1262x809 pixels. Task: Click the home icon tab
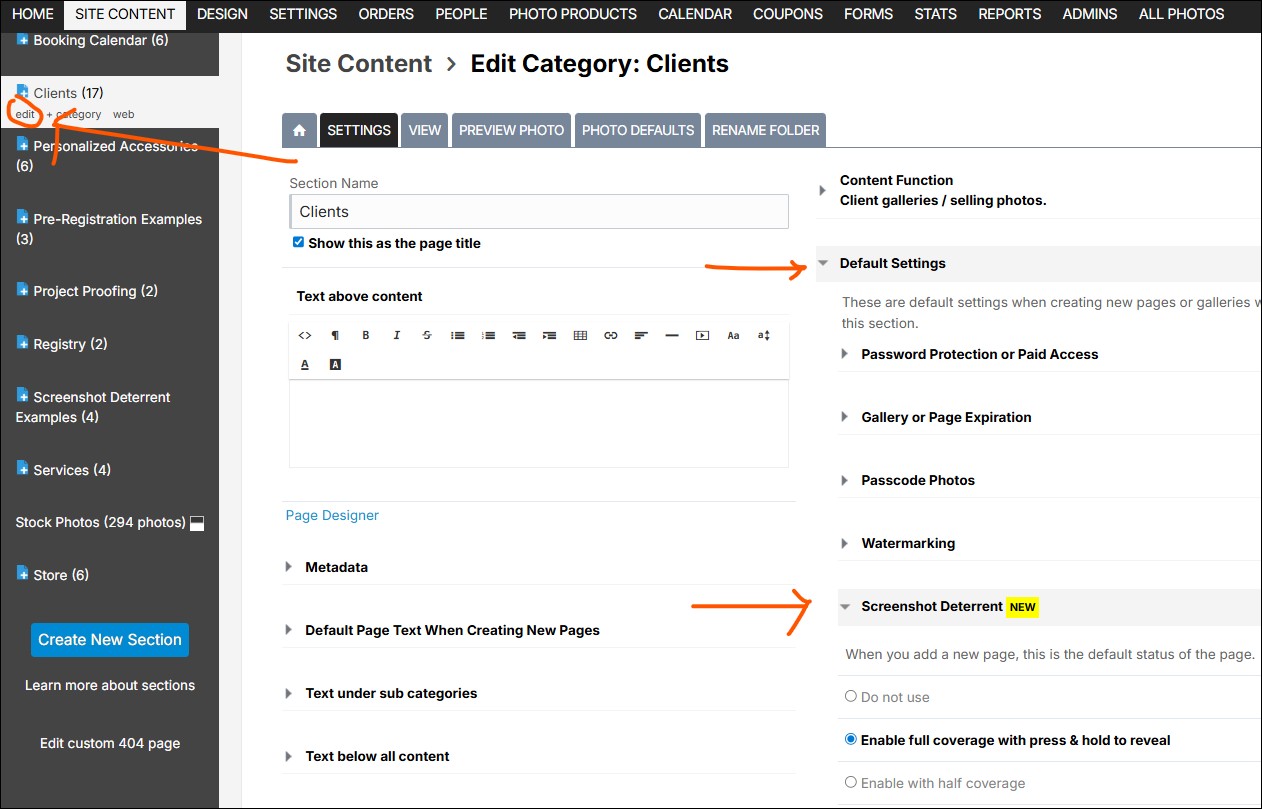click(x=298, y=131)
